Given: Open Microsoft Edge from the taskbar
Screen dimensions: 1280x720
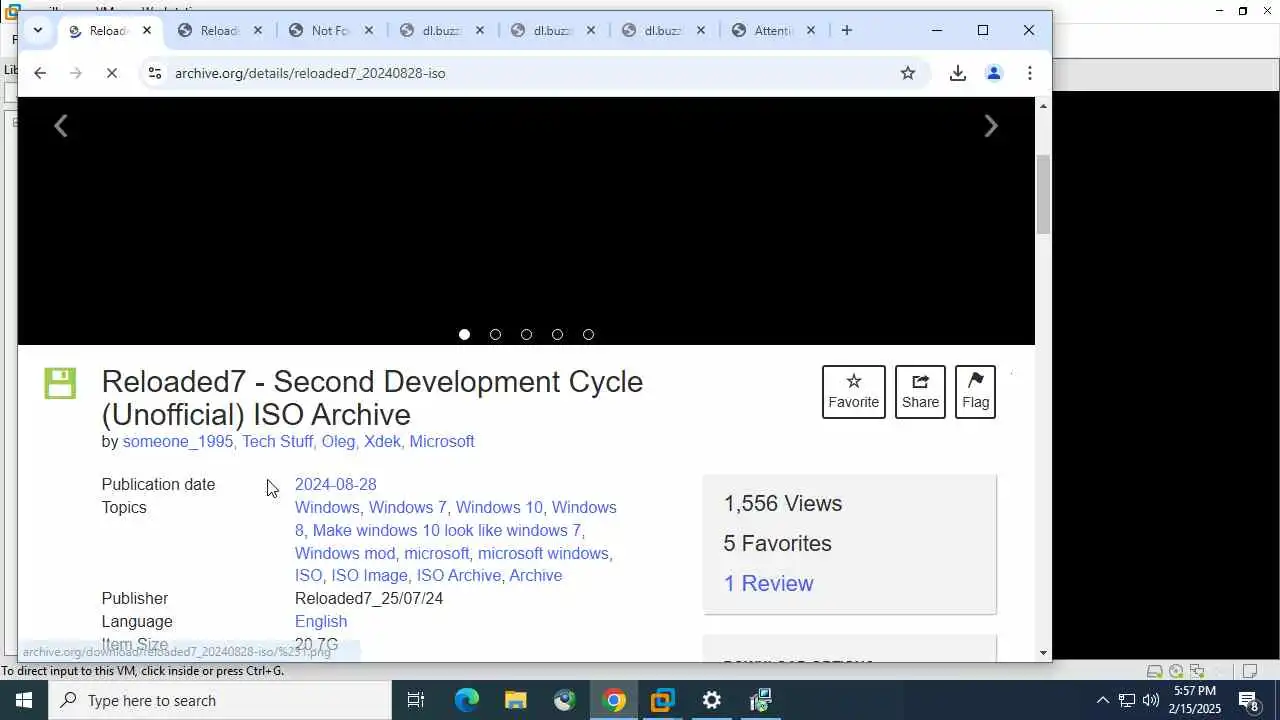Looking at the screenshot, I should 467,700.
